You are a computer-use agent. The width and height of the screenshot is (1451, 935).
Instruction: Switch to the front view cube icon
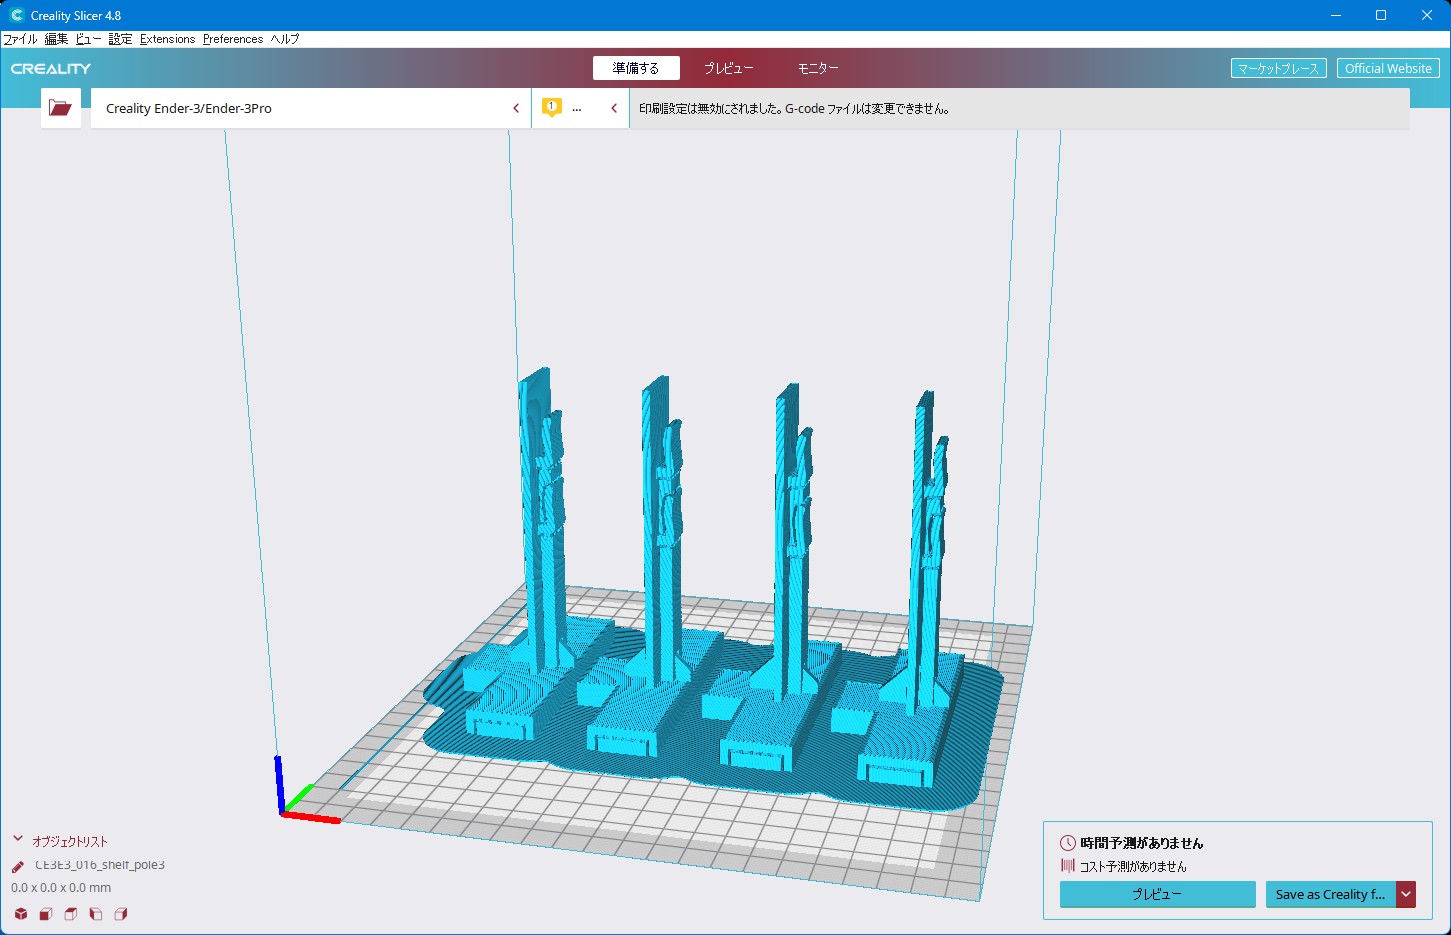tap(46, 914)
